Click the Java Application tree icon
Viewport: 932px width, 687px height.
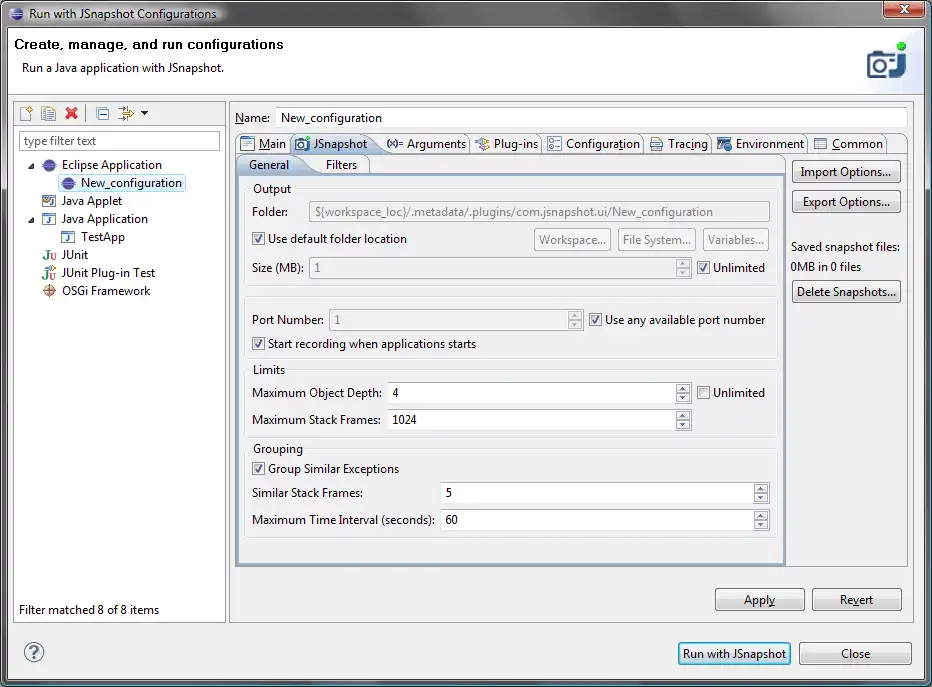[49, 219]
